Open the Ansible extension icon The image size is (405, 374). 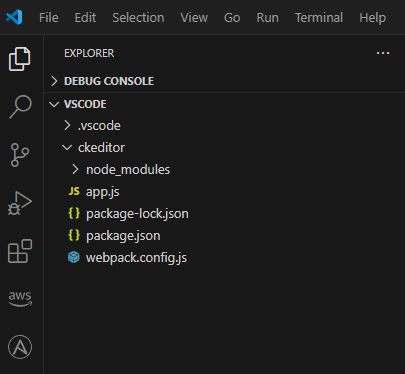[x=20, y=347]
